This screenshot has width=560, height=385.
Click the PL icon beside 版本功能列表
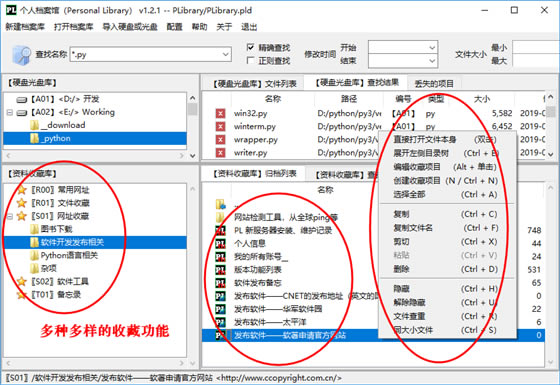tap(220, 270)
